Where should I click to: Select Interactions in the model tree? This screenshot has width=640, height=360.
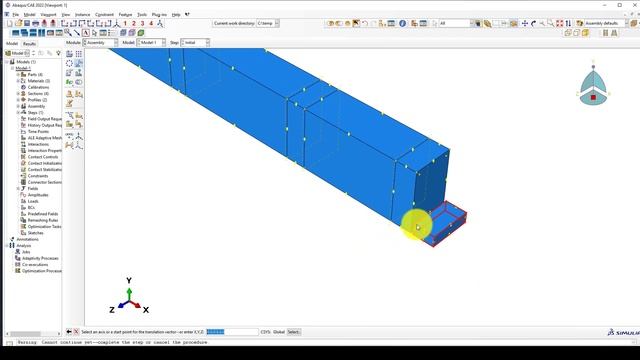(38, 144)
